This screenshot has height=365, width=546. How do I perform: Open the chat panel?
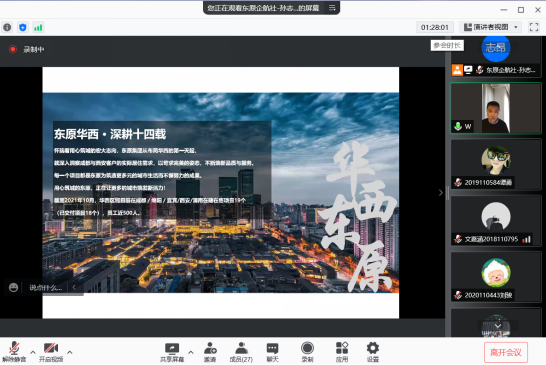click(x=272, y=352)
